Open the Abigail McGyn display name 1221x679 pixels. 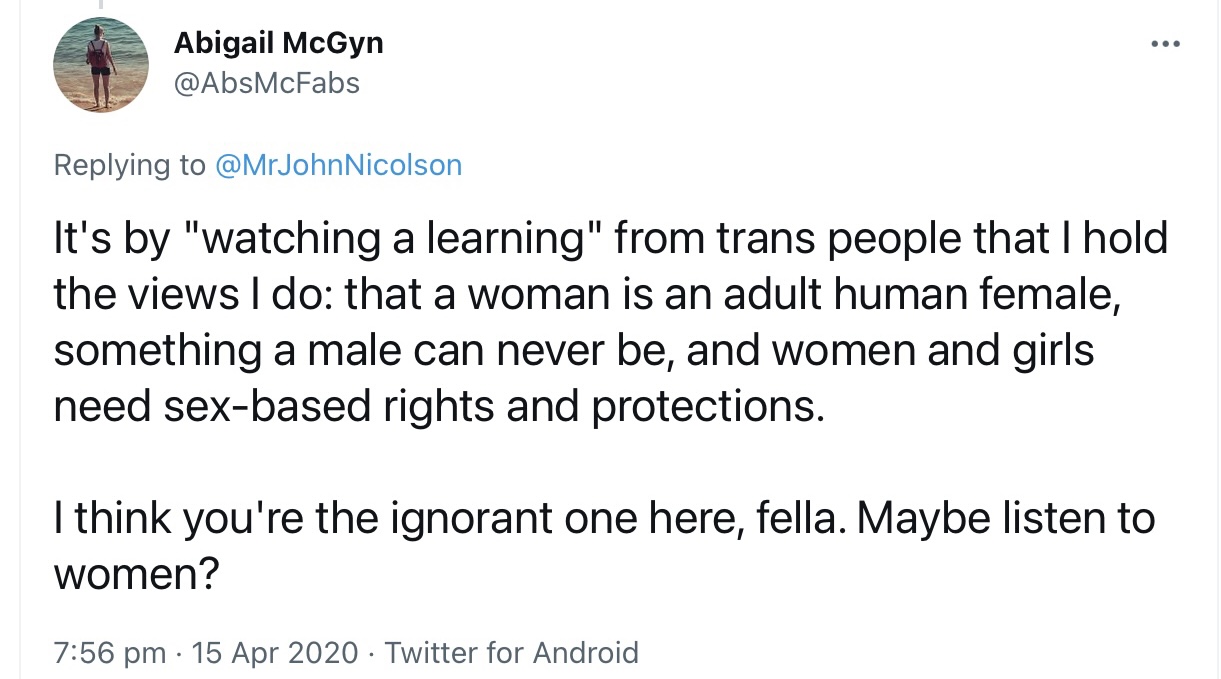pyautogui.click(x=278, y=43)
